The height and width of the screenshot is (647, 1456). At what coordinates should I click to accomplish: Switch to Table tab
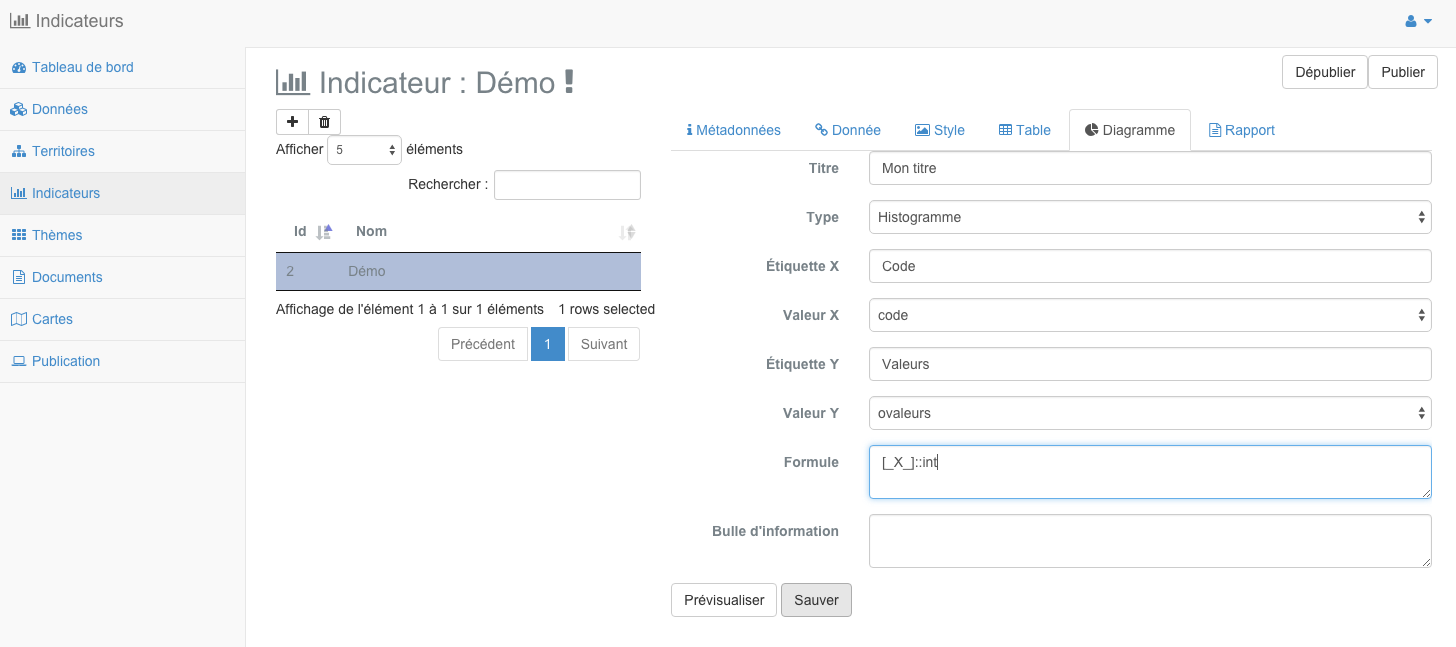[x=1025, y=130]
